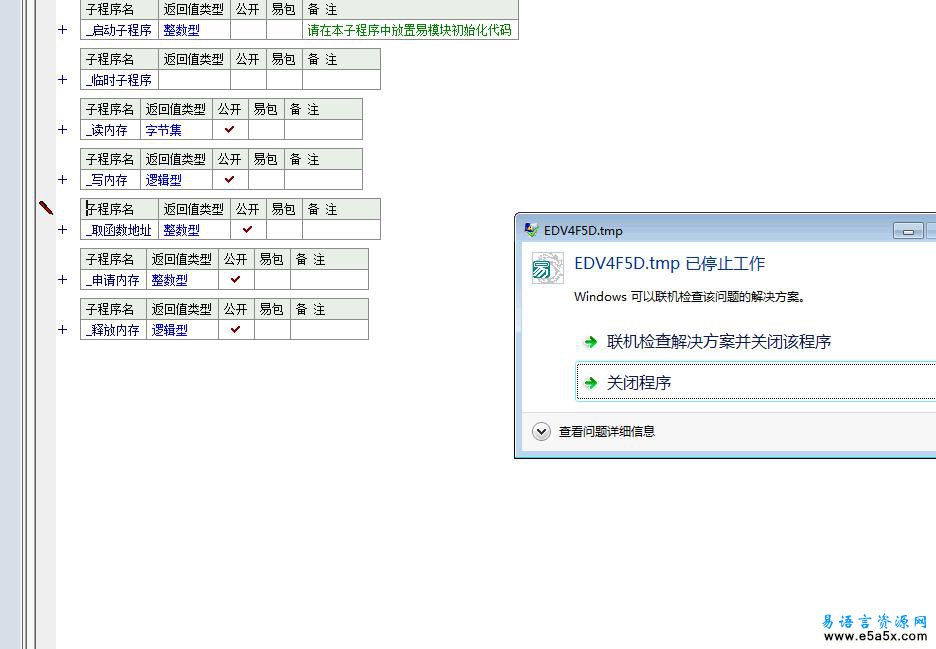Click the EDV4F5D.tmp title bar icon
This screenshot has height=649, width=936.
click(x=531, y=230)
